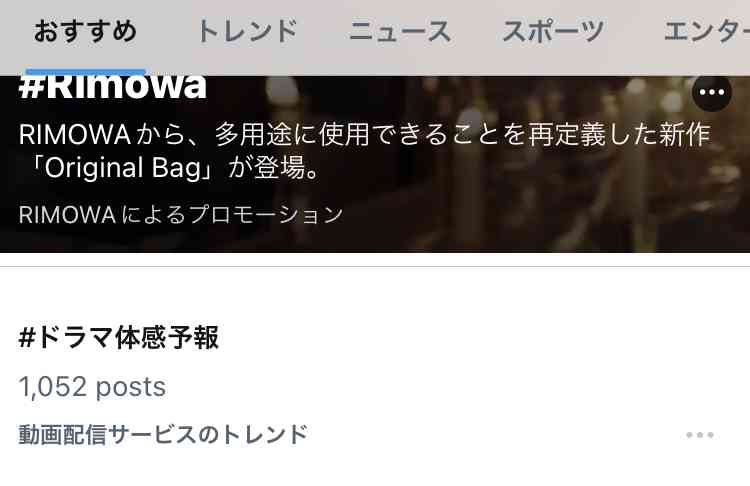Switch to the おすすめ tab

click(x=86, y=31)
